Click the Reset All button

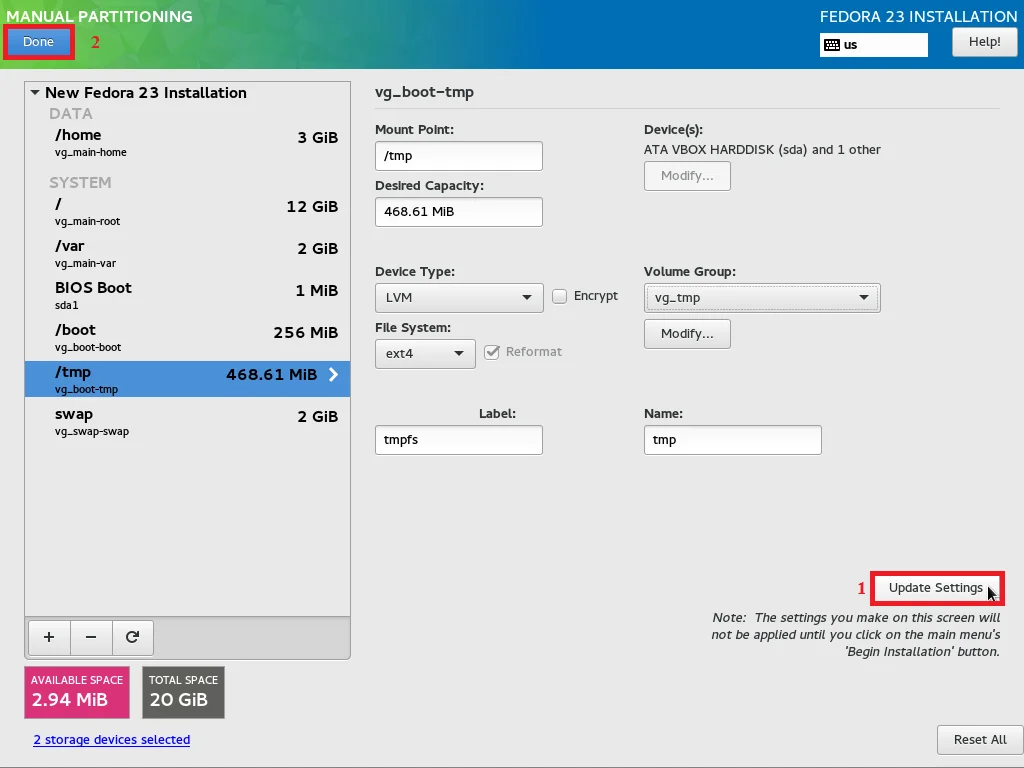980,740
